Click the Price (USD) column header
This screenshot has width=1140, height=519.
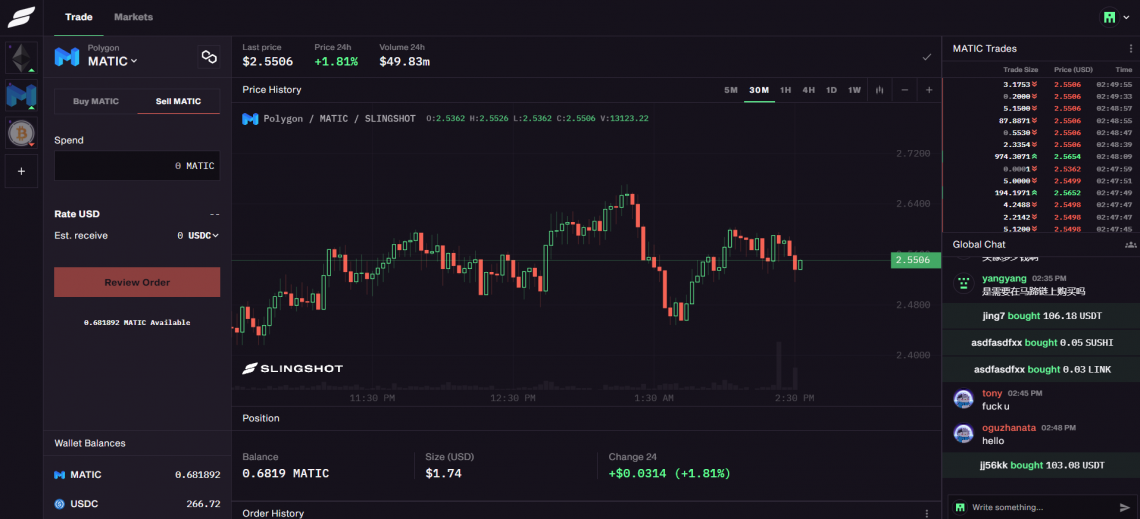tap(1073, 70)
